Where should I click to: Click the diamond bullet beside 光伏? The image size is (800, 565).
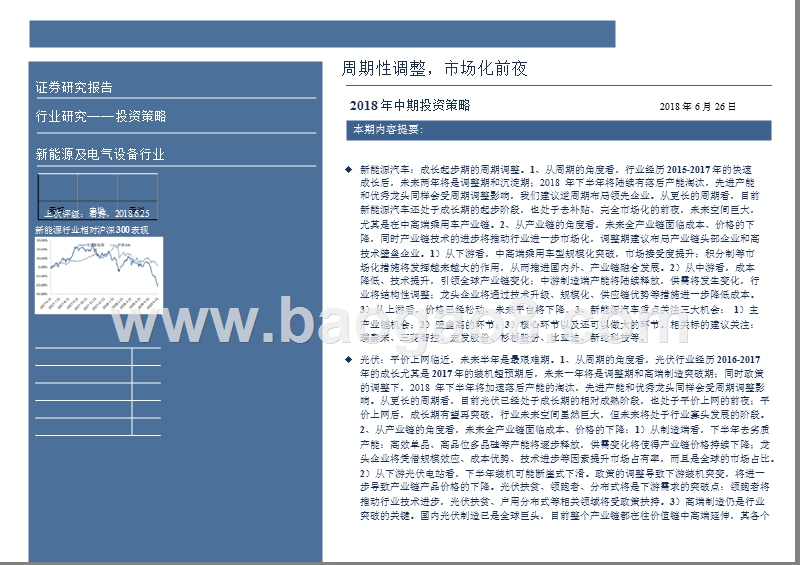(x=348, y=359)
